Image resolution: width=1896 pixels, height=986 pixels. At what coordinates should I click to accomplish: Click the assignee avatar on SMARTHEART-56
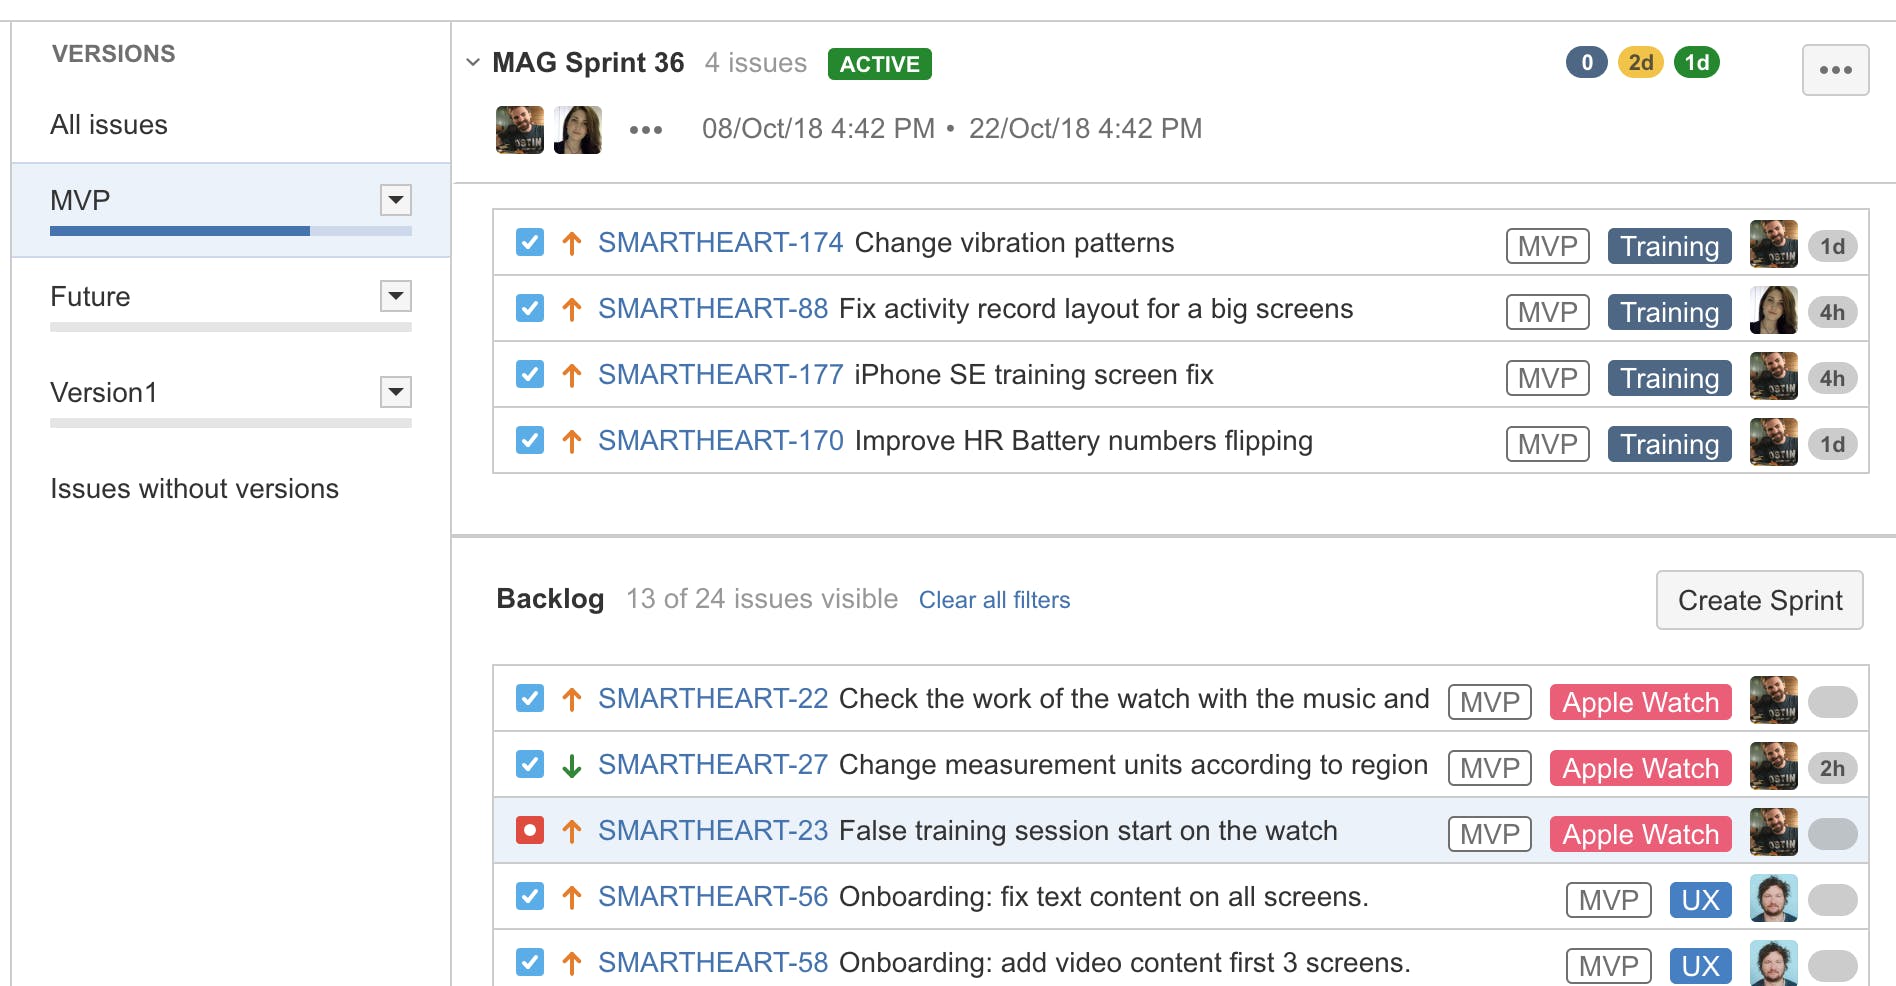click(x=1773, y=898)
